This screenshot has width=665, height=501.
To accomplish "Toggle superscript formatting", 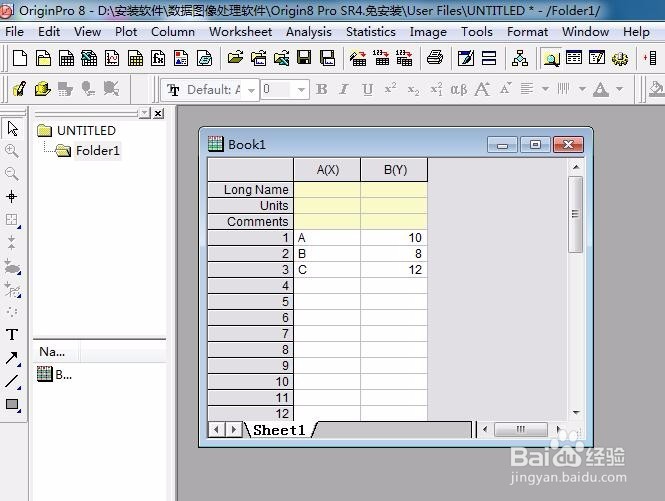I will pos(390,88).
